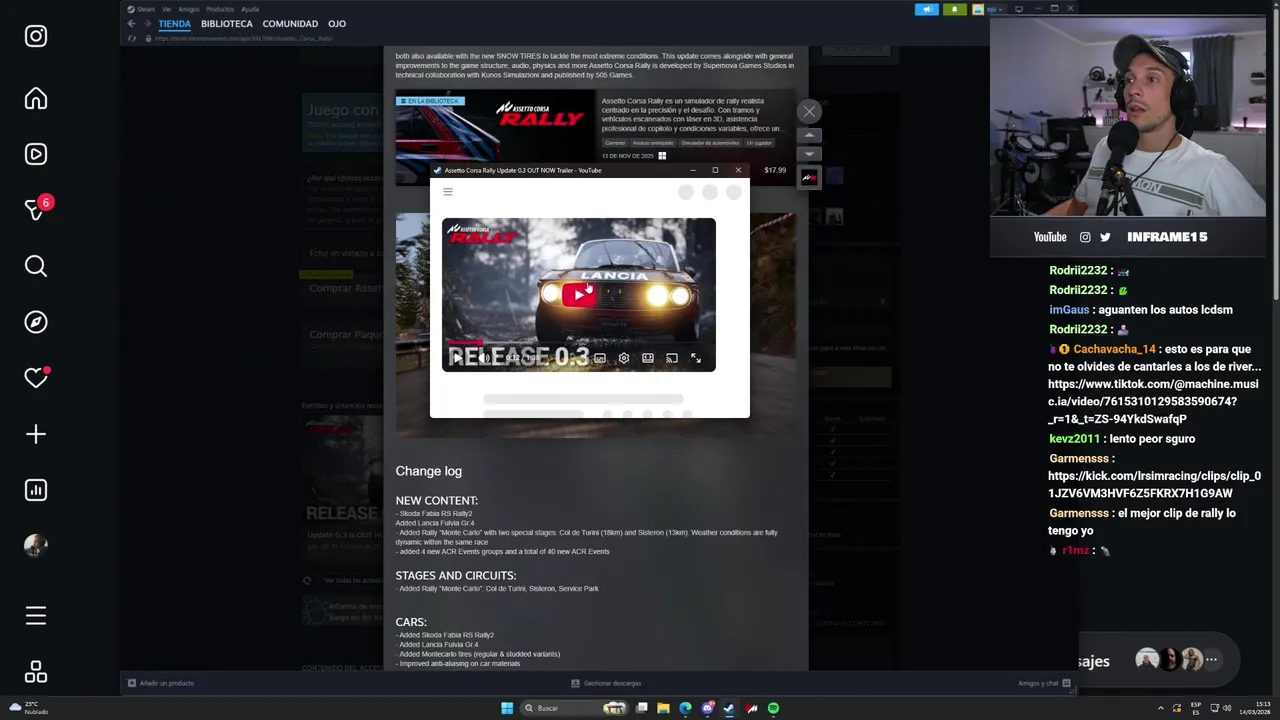This screenshot has height=720, width=1280.
Task: Go to previous news item arrow
Action: coord(809,135)
